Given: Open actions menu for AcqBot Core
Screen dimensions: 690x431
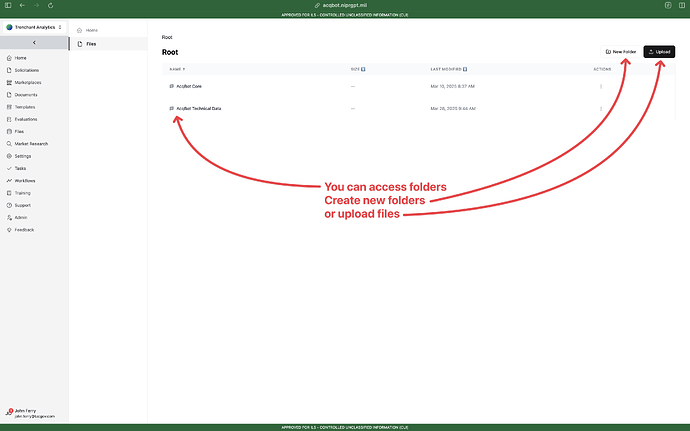Looking at the screenshot, I should point(601,86).
